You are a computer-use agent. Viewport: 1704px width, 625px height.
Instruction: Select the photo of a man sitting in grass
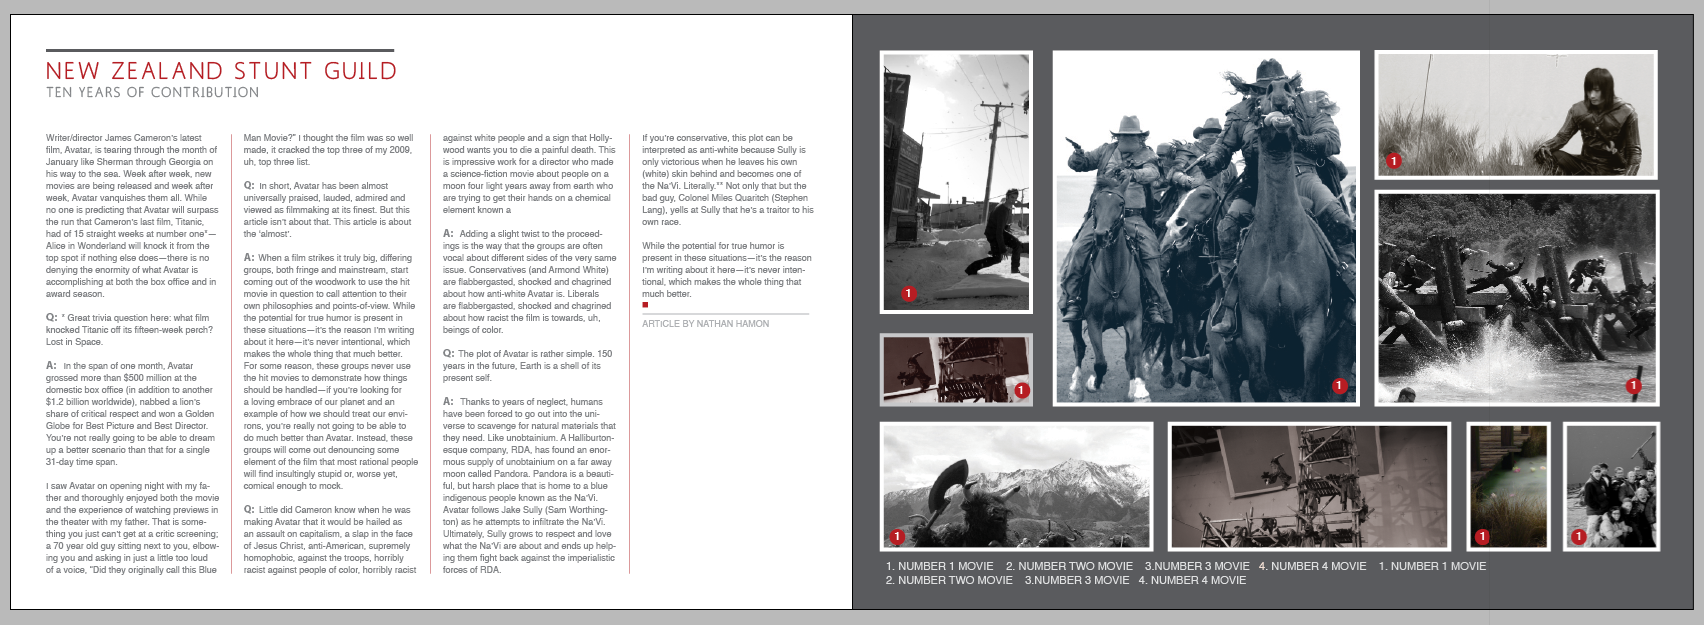[1516, 115]
